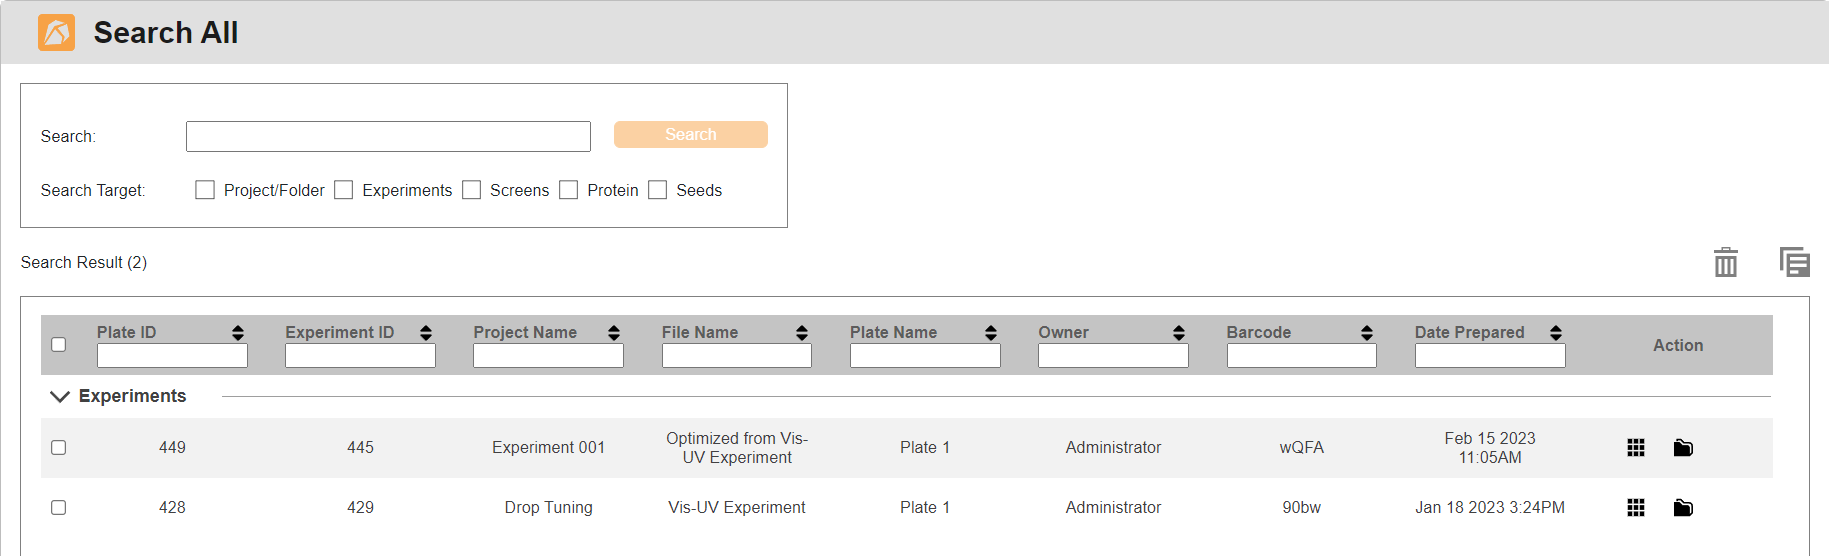This screenshot has width=1829, height=556.
Task: Enable the Project/Folder search target checkbox
Action: tap(205, 190)
